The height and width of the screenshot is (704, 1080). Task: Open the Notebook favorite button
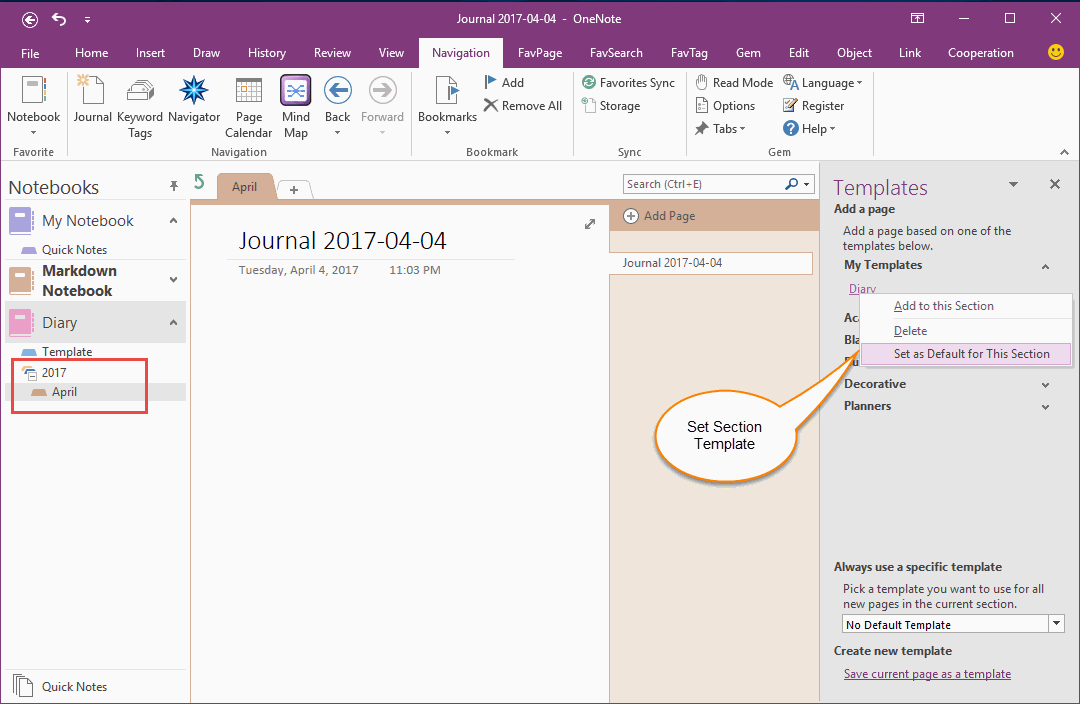coord(33,107)
